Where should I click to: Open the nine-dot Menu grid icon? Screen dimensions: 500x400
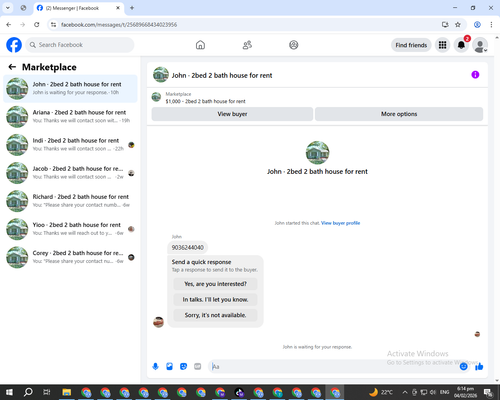(442, 45)
